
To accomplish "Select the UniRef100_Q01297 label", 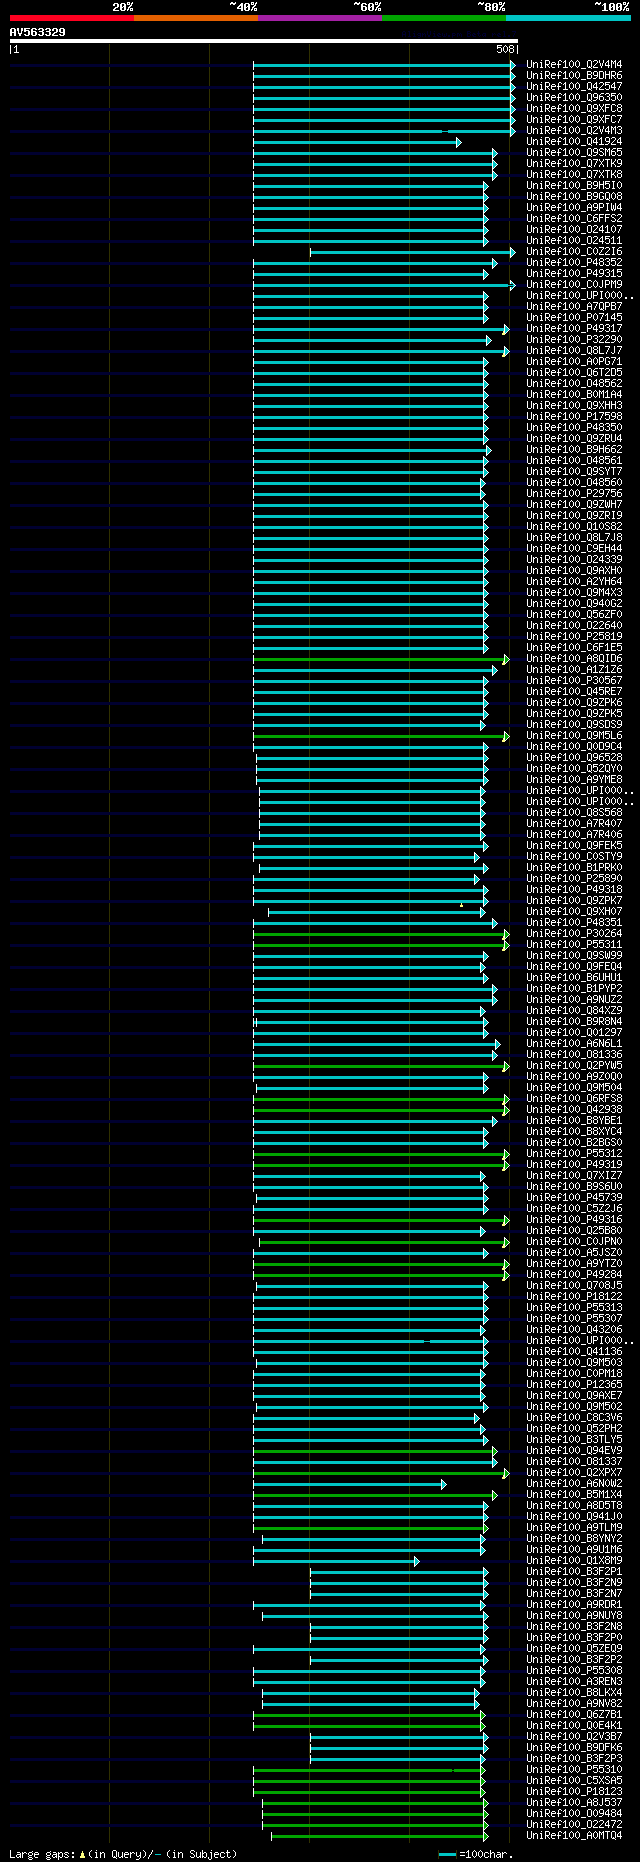I will coord(574,1033).
